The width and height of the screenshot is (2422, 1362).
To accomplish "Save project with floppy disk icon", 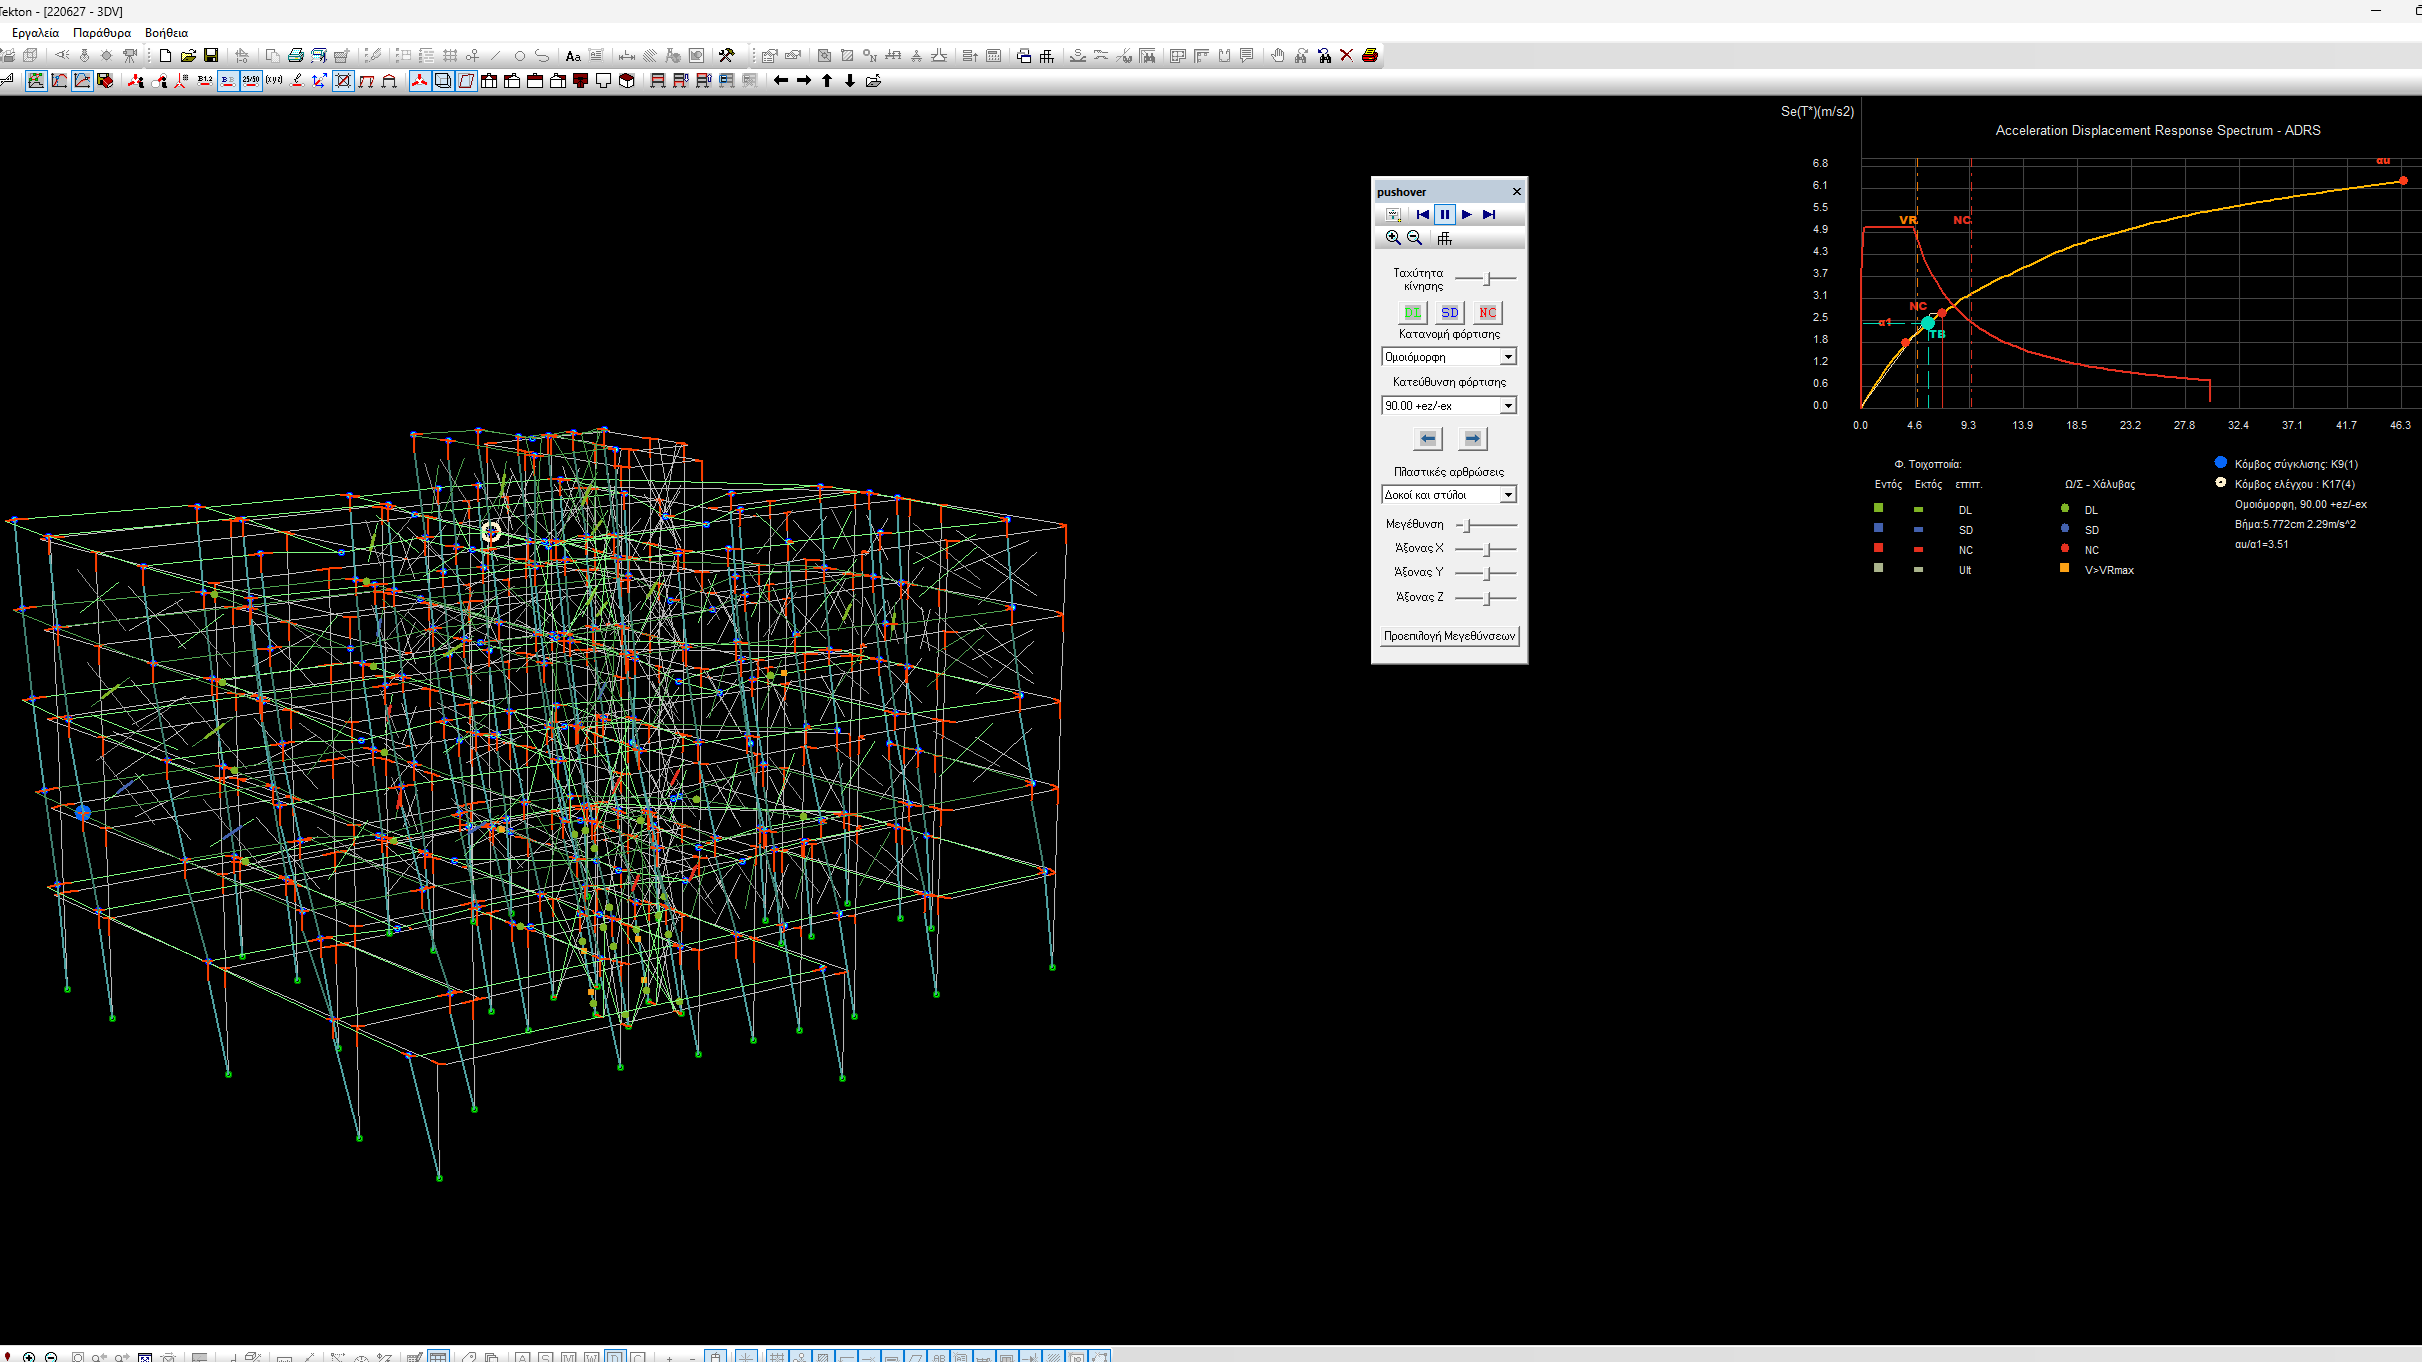I will (211, 56).
